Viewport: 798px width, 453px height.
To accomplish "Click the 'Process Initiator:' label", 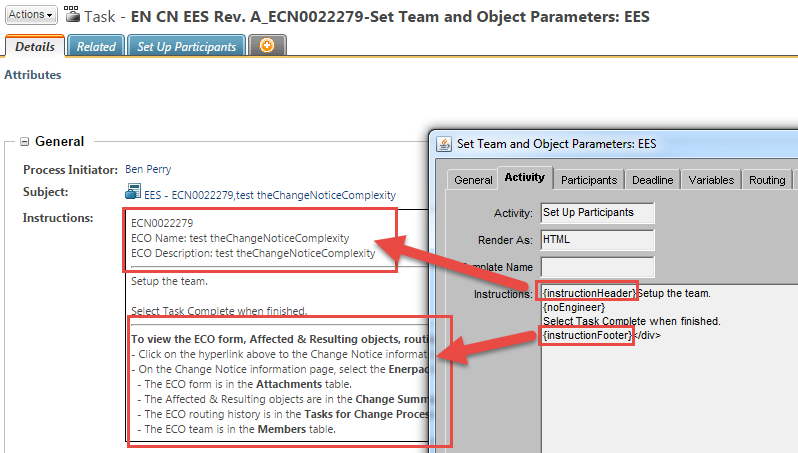I will point(70,170).
